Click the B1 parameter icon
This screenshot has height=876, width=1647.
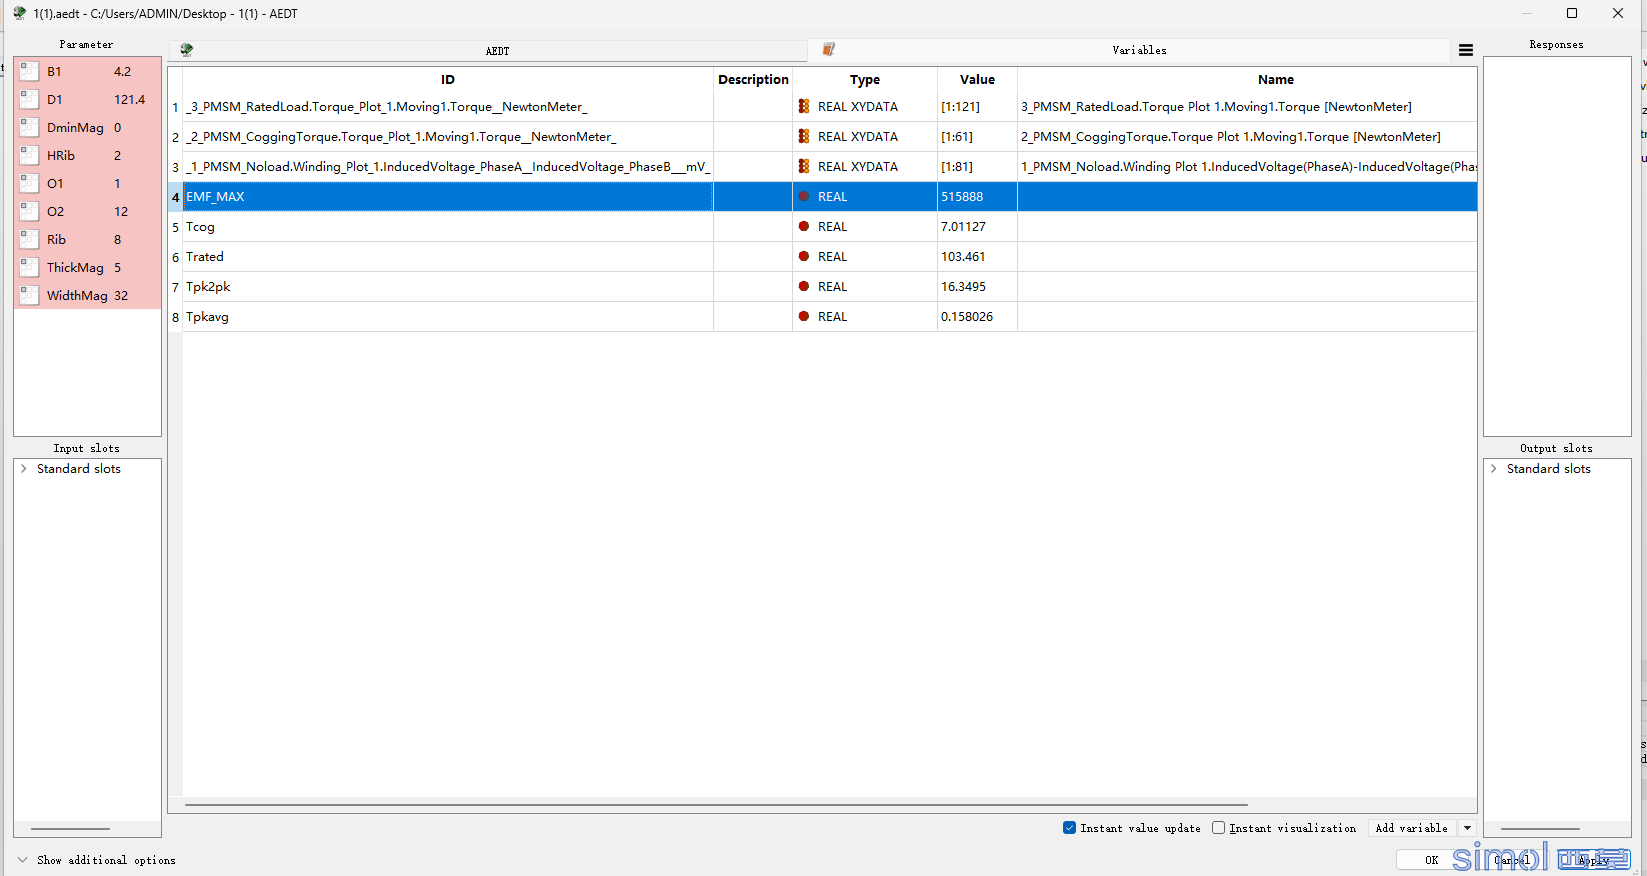30,71
